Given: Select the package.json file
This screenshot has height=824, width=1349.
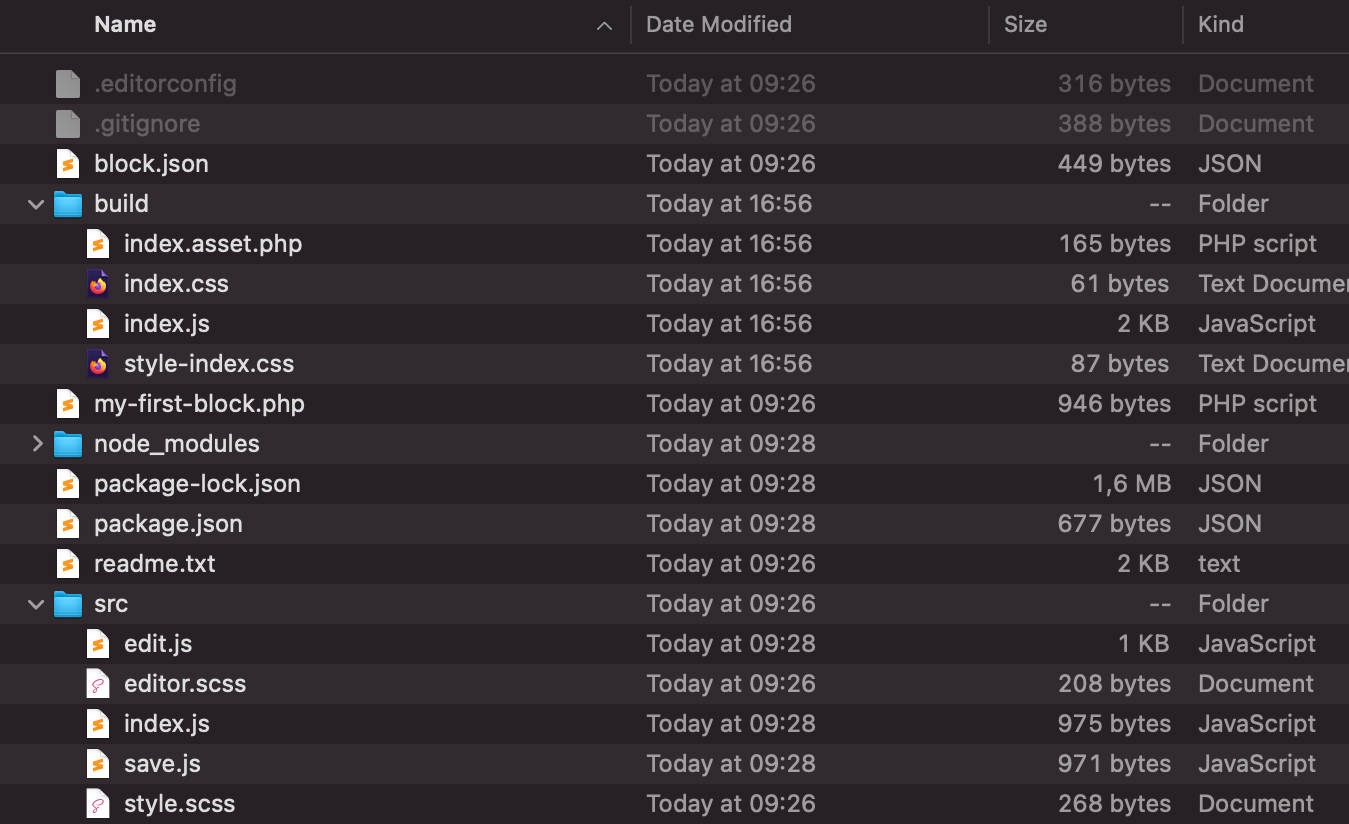Looking at the screenshot, I should click(168, 524).
